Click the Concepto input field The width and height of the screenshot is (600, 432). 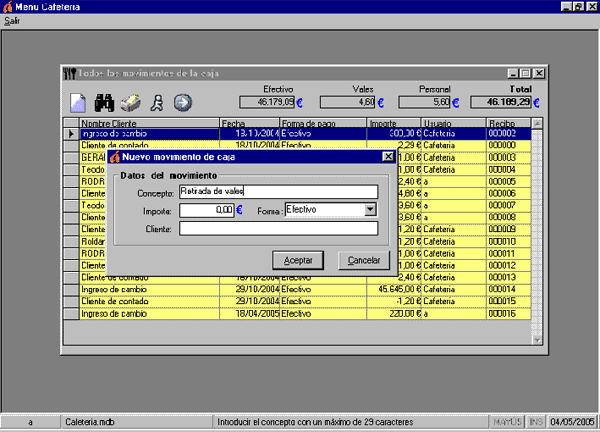click(x=279, y=191)
